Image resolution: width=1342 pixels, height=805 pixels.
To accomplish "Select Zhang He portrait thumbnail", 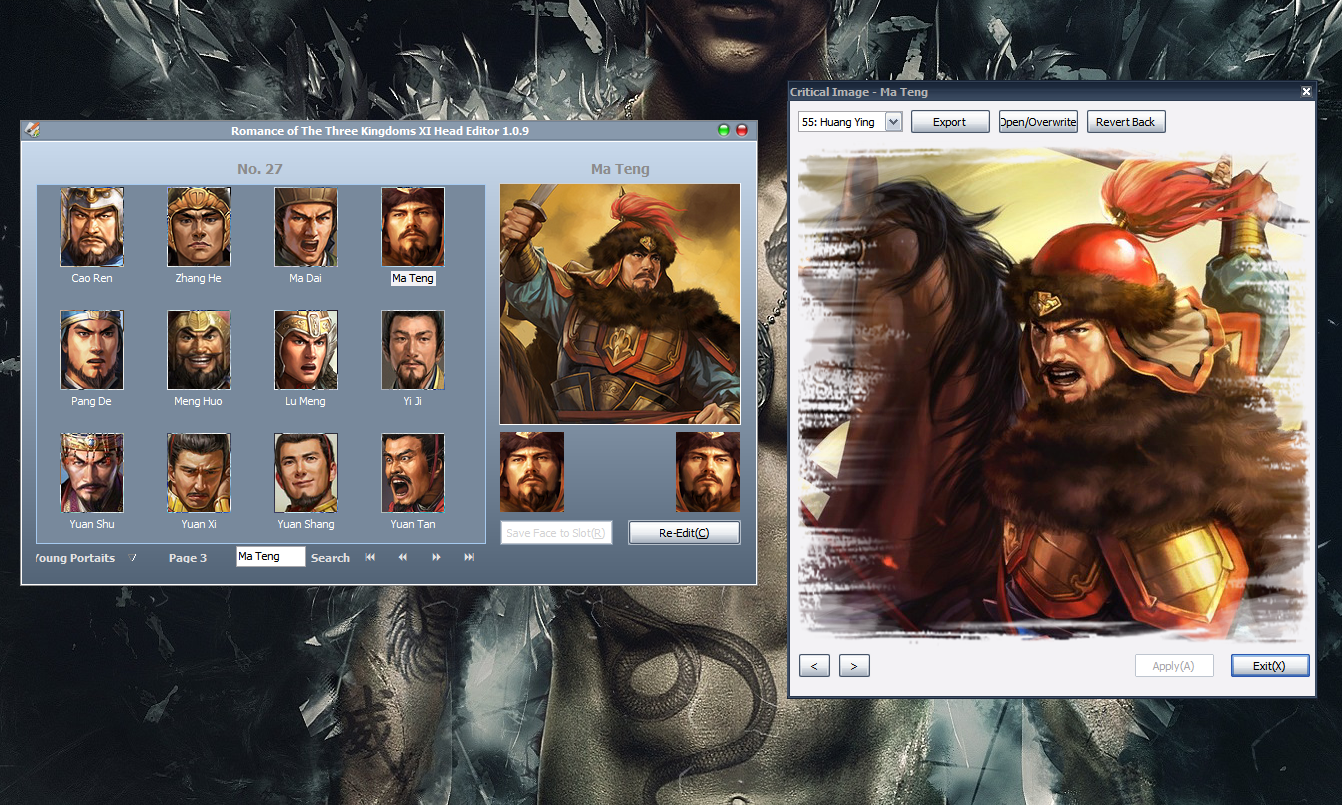I will point(199,227).
